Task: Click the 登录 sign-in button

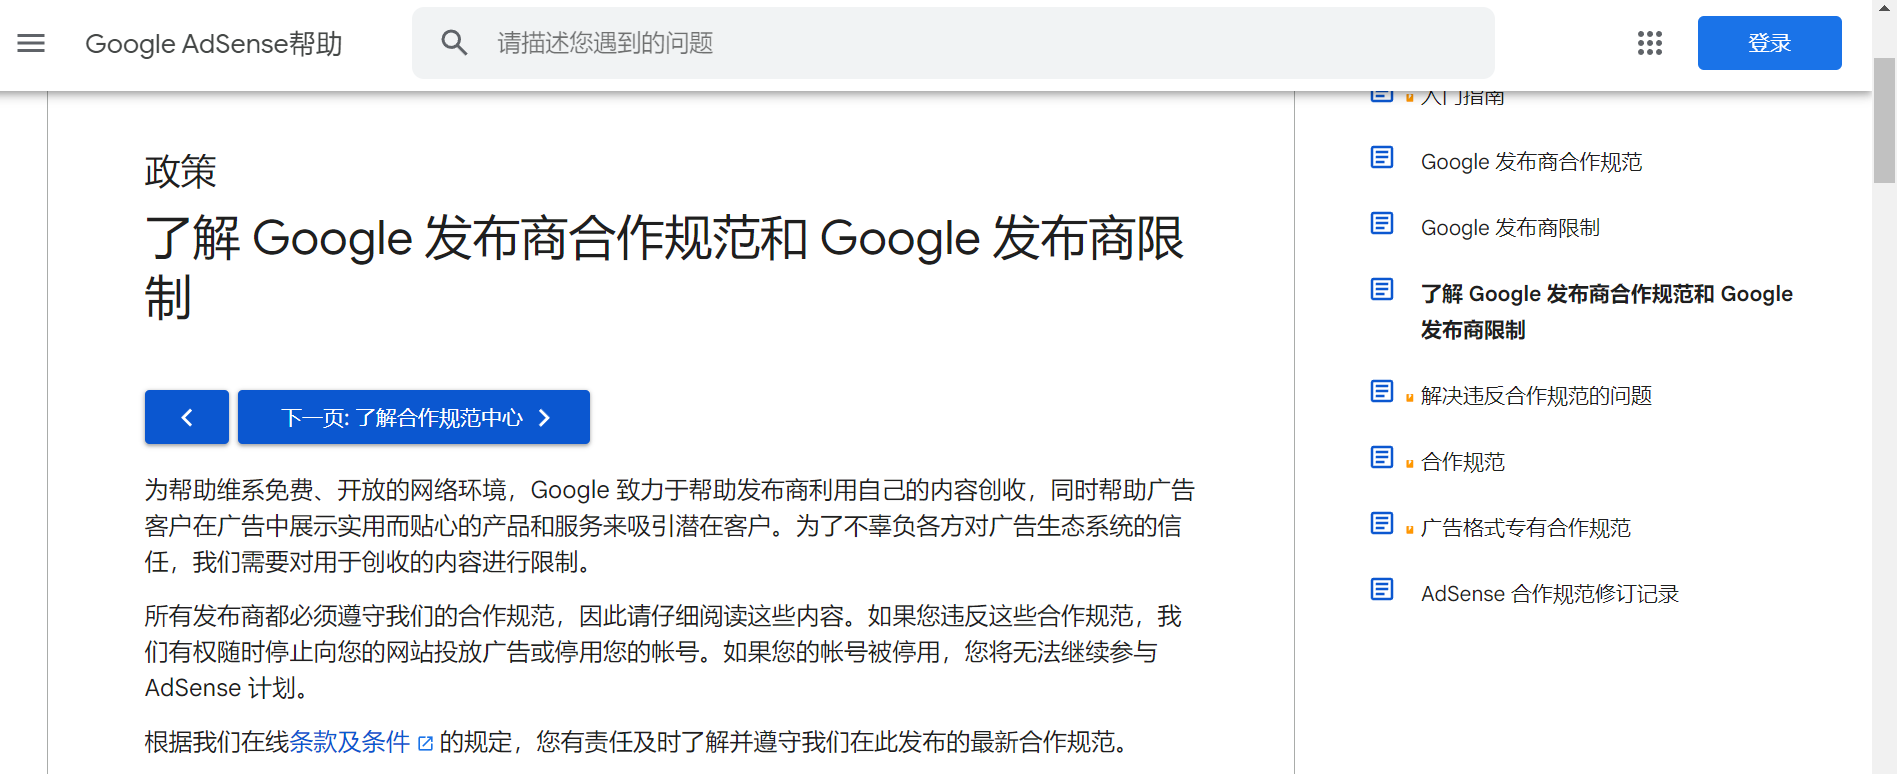Action: click(x=1769, y=43)
